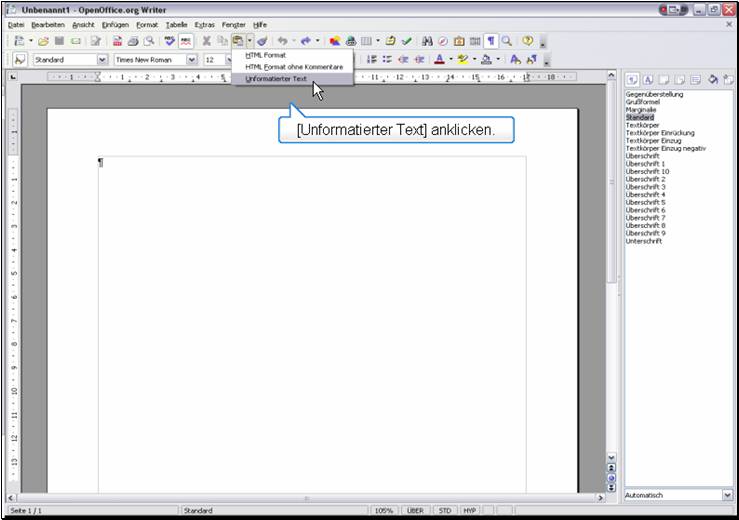739x520 pixels.
Task: Click the font color A icon
Action: 439,60
